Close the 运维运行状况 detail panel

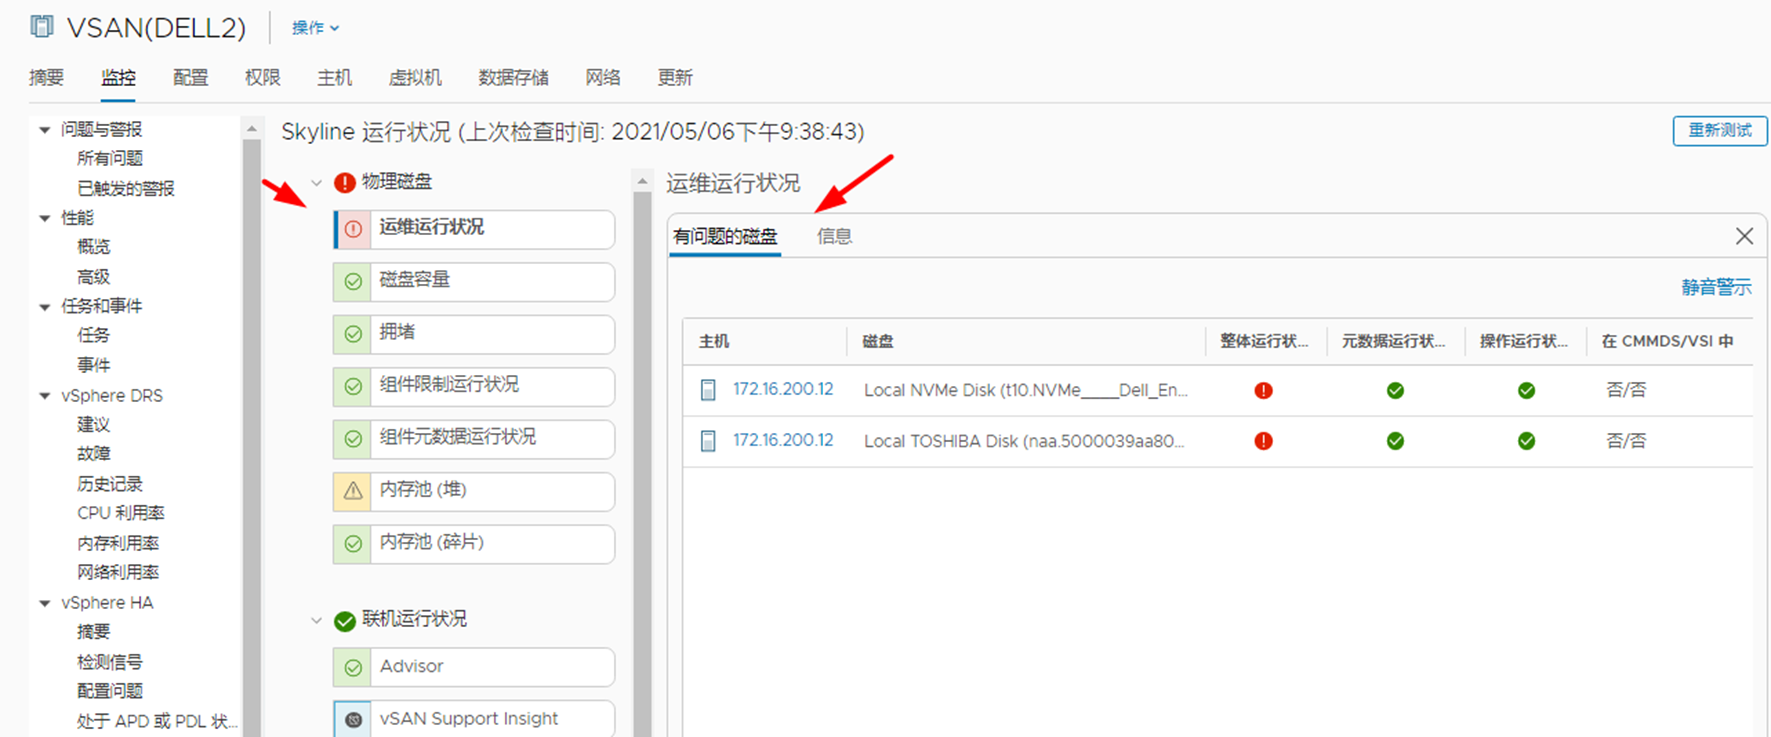pos(1744,236)
